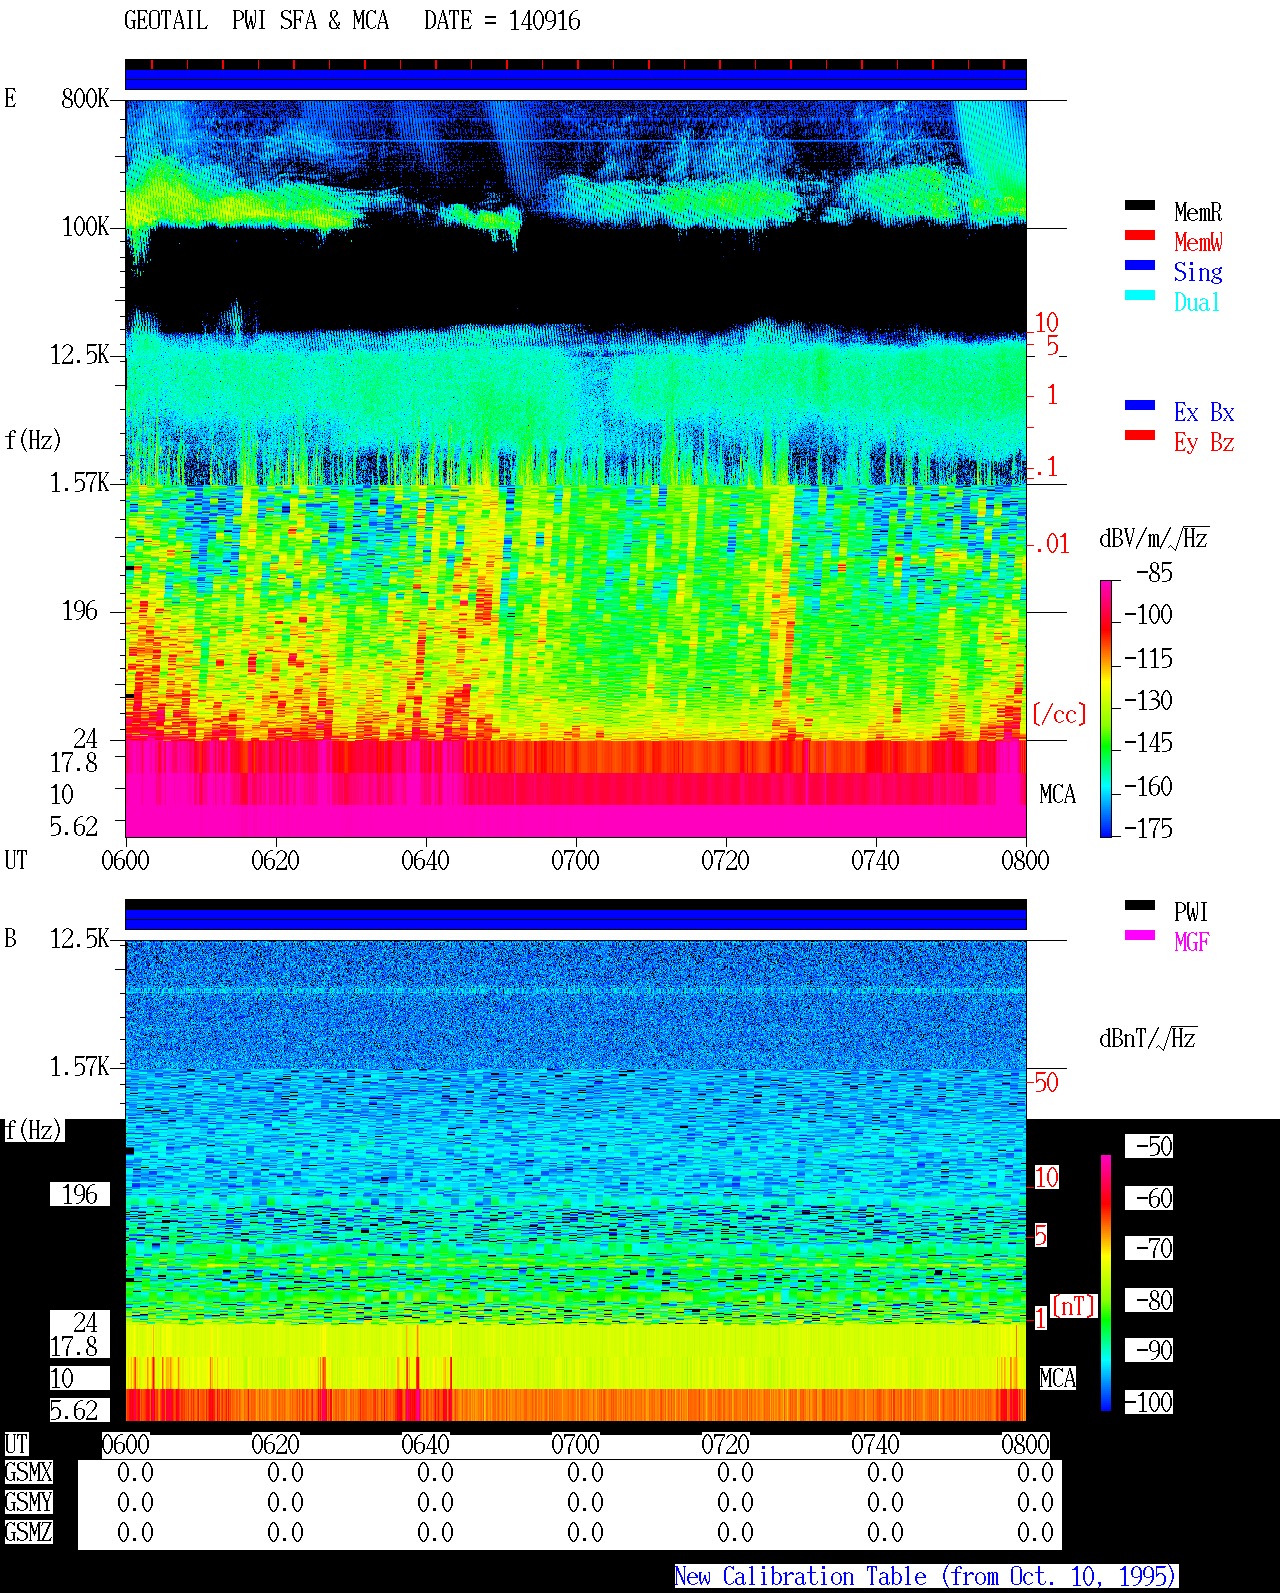Click the dBV/m electric field color bar

[x=1106, y=708]
